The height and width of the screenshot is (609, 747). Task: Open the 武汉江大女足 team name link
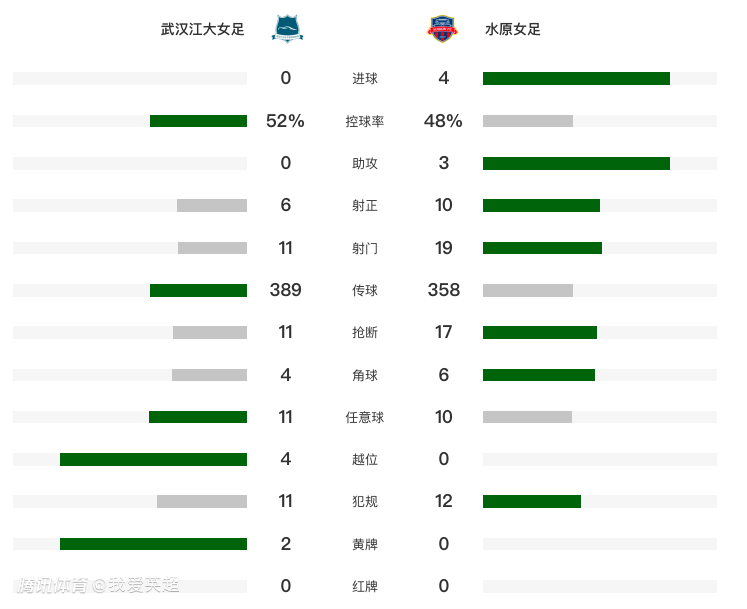(x=203, y=30)
